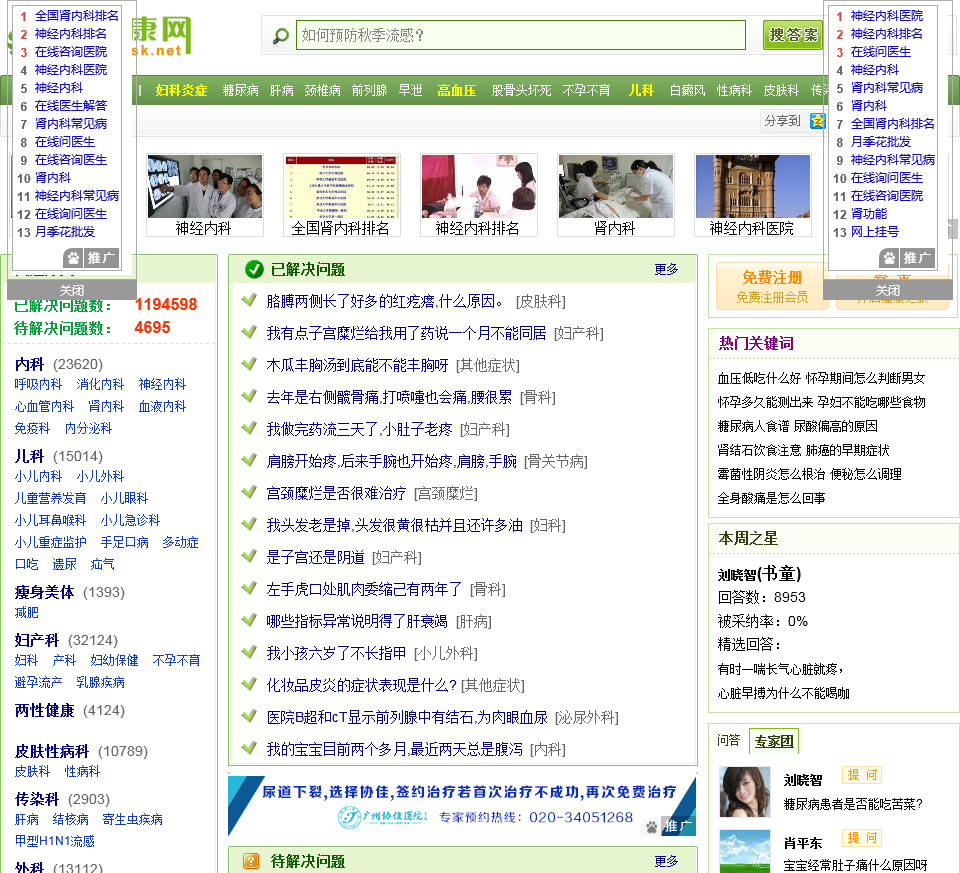Viewport: 960px width, 873px height.
Task: Open 甲型H1N1流感 subcategory
Action: 54,841
